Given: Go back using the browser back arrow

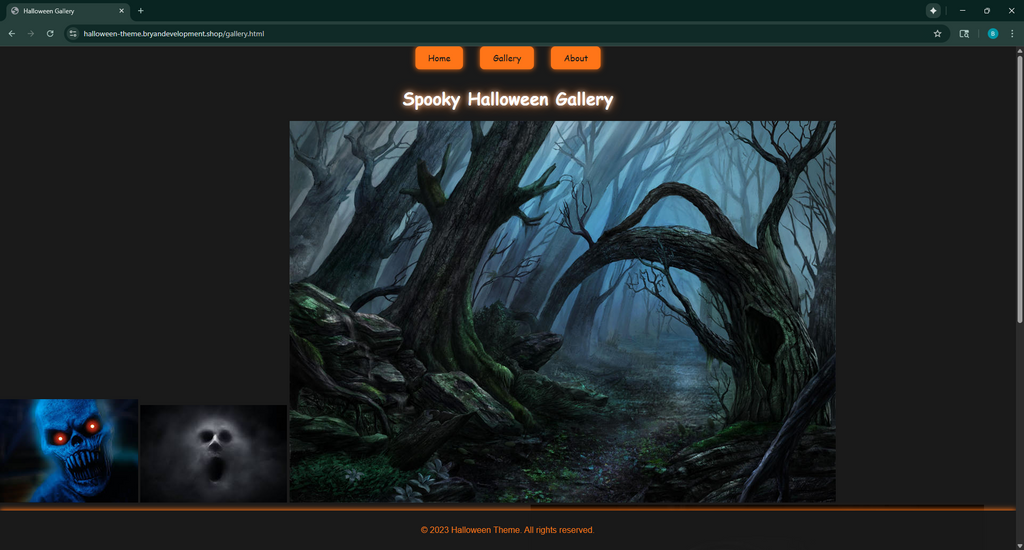Looking at the screenshot, I should pos(11,33).
